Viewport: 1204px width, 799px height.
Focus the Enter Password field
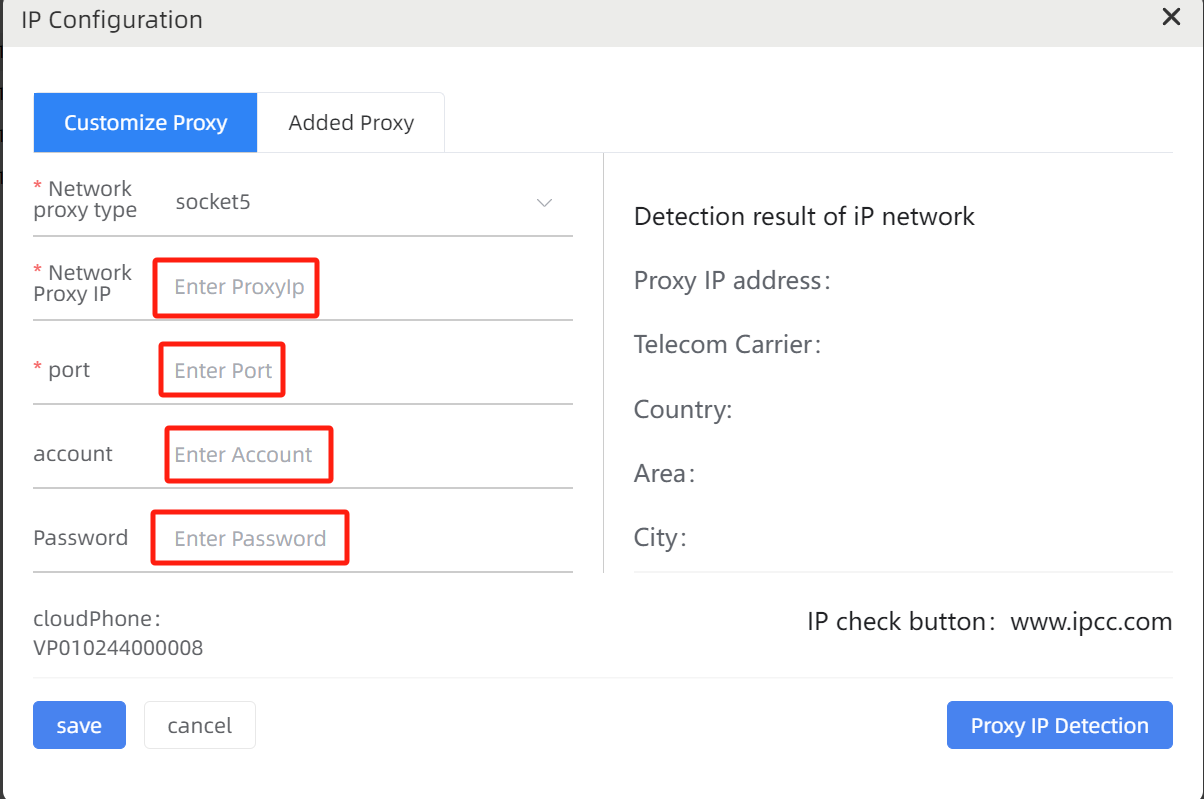click(x=250, y=539)
